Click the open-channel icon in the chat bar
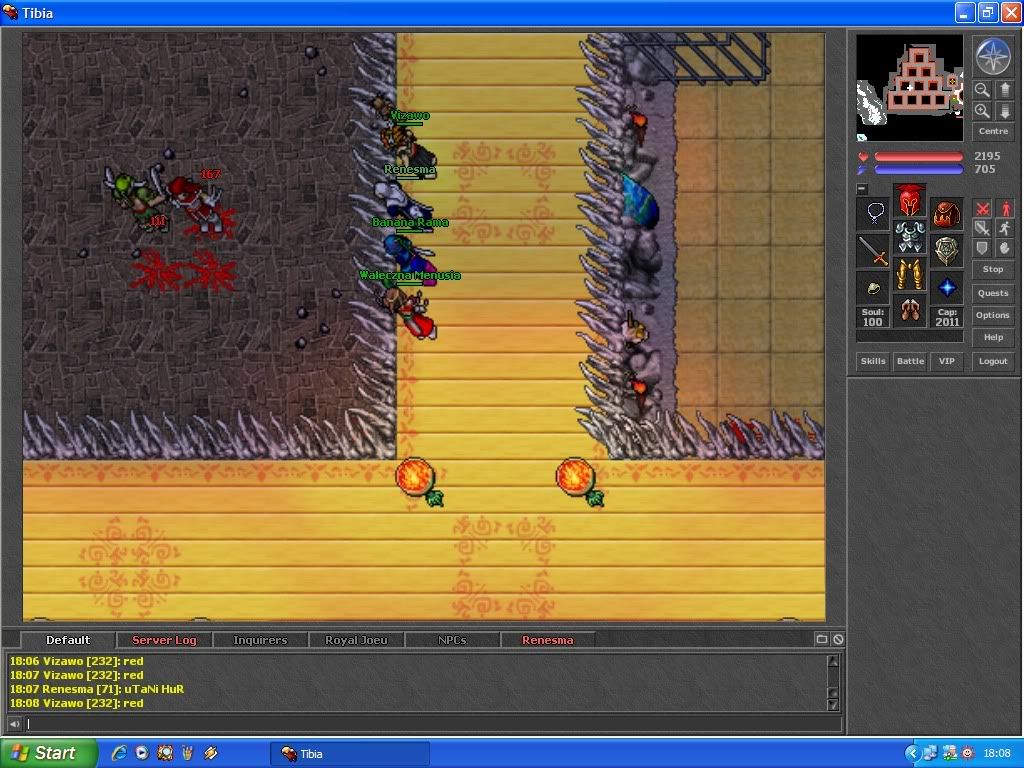This screenshot has height=768, width=1024. 822,639
